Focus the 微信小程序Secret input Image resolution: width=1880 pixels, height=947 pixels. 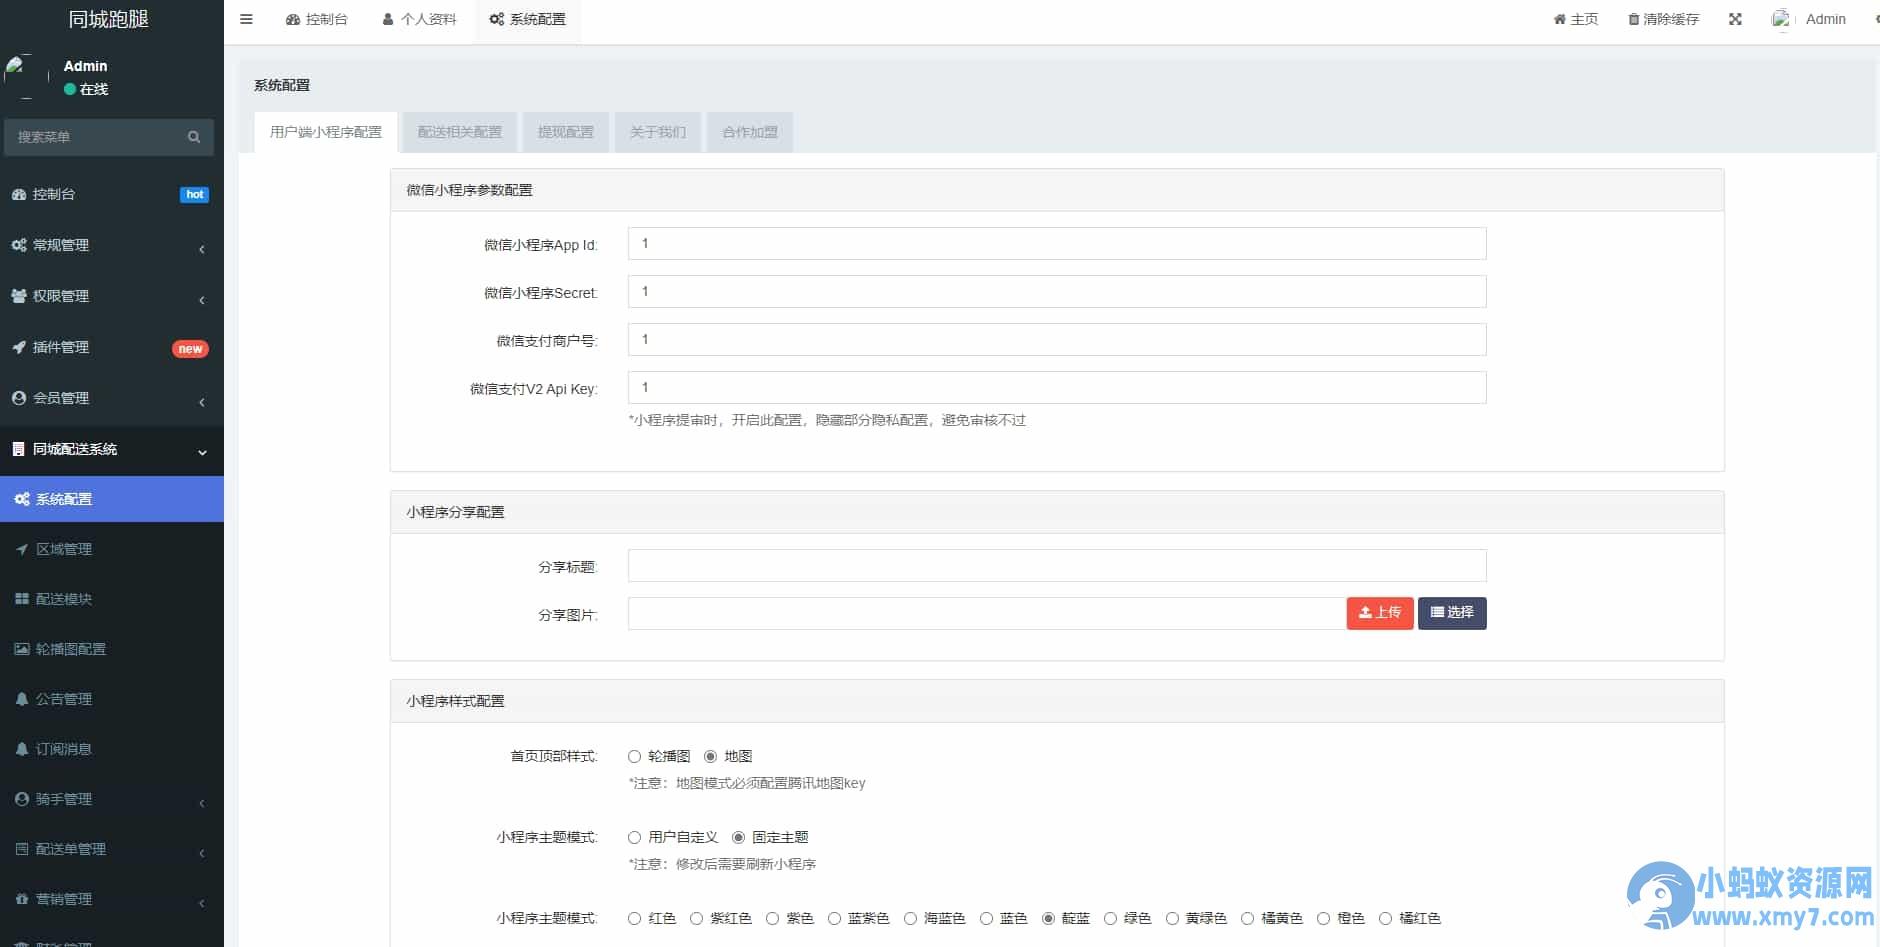click(1057, 291)
